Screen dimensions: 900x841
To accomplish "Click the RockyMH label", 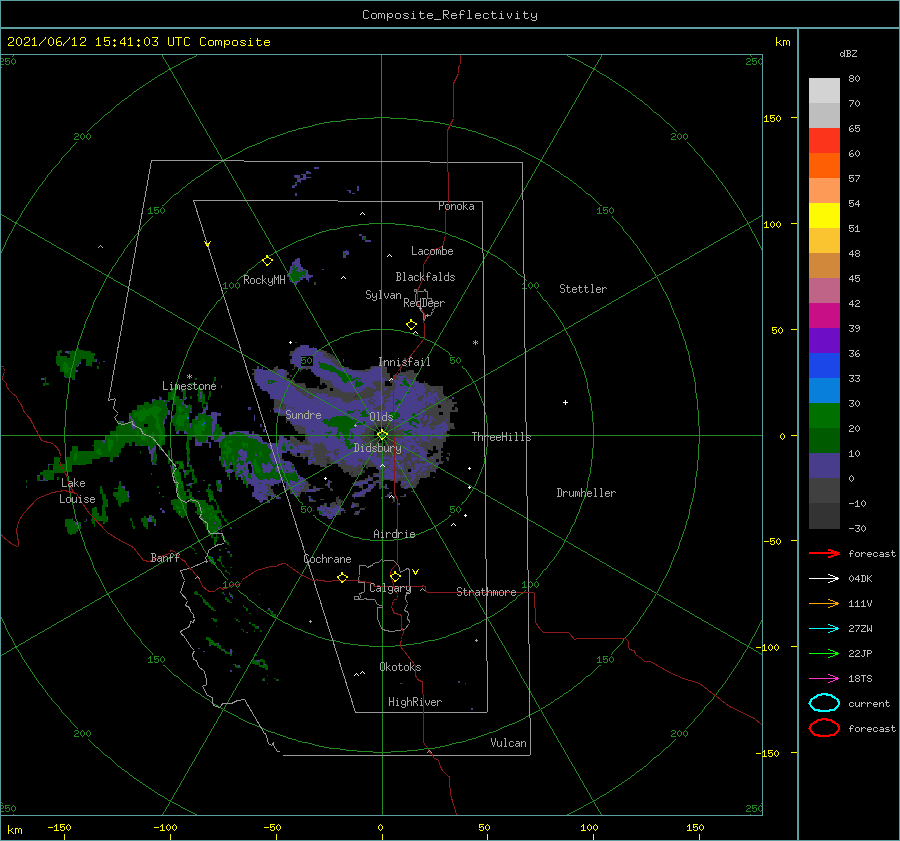I will pyautogui.click(x=264, y=280).
